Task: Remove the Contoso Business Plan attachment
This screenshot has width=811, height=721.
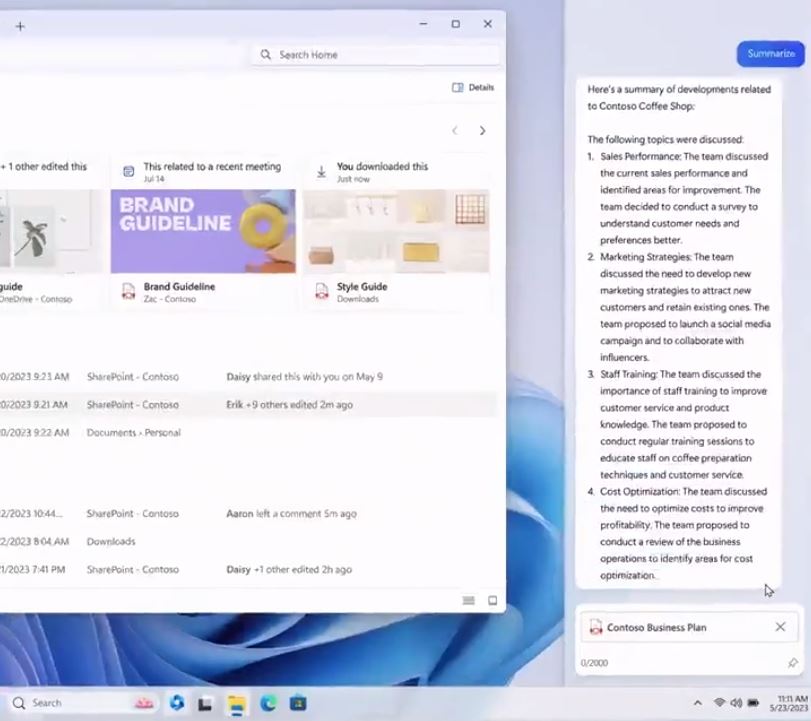Action: pos(780,627)
